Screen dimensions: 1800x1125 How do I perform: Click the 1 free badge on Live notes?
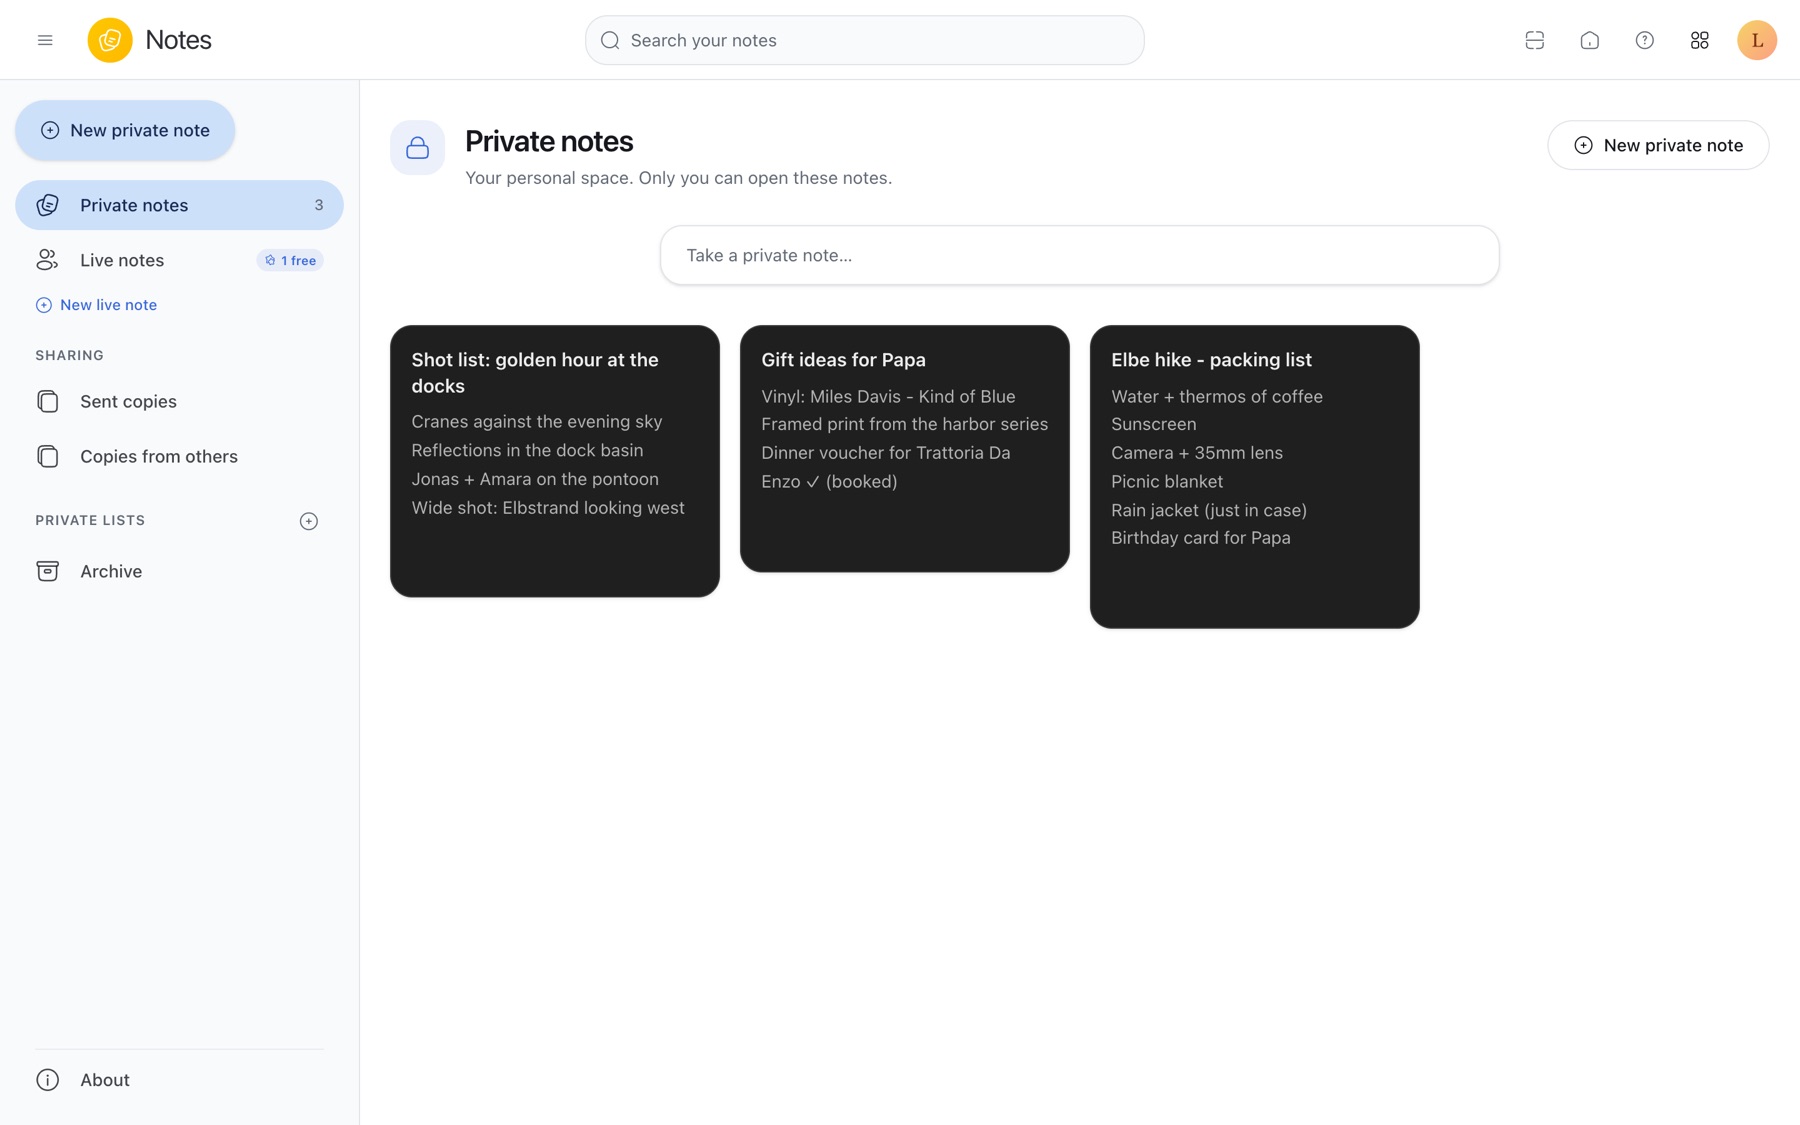[290, 260]
